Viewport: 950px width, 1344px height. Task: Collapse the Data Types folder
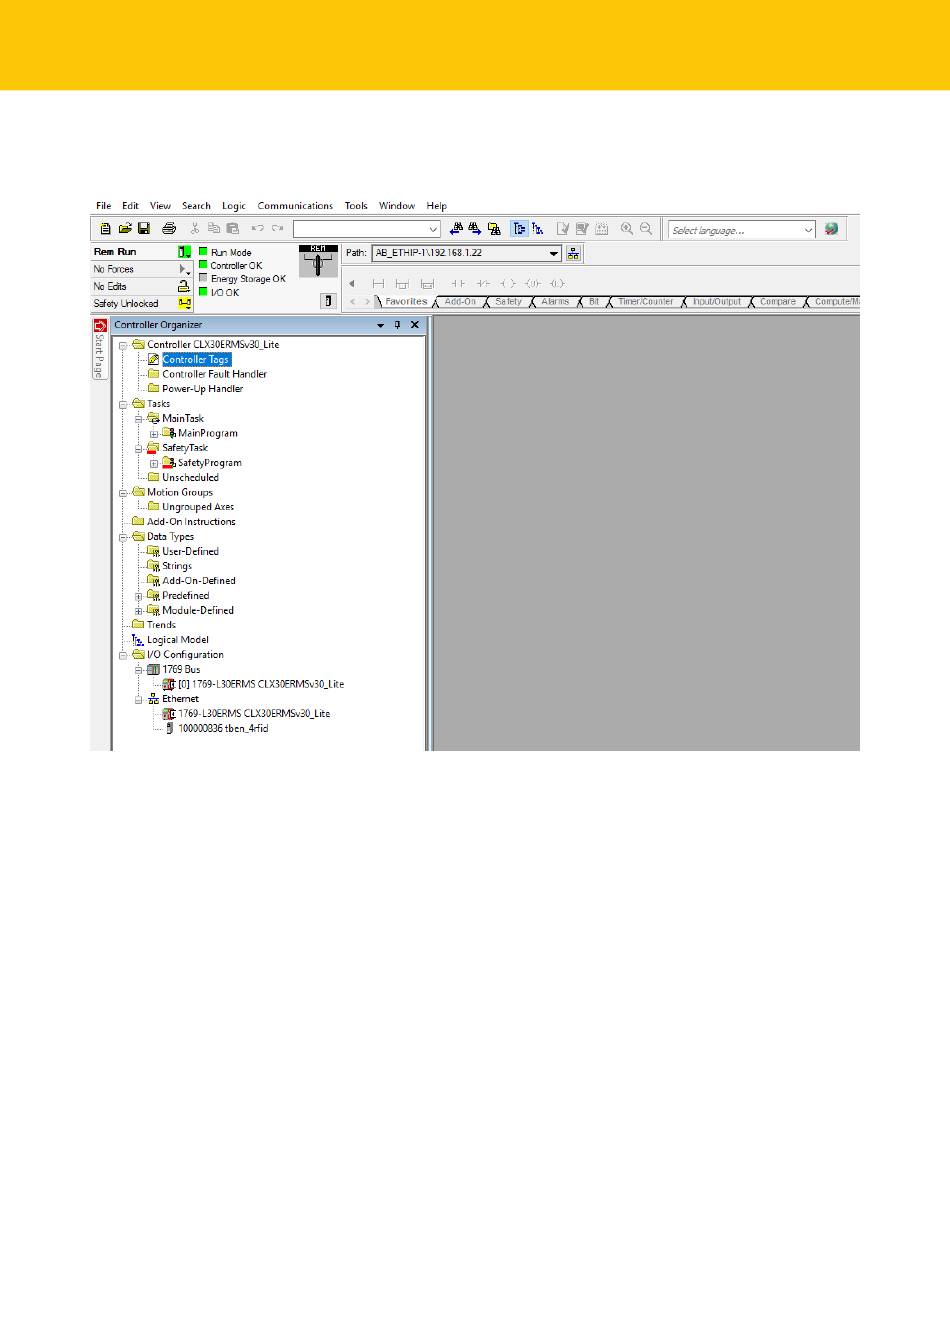124,537
